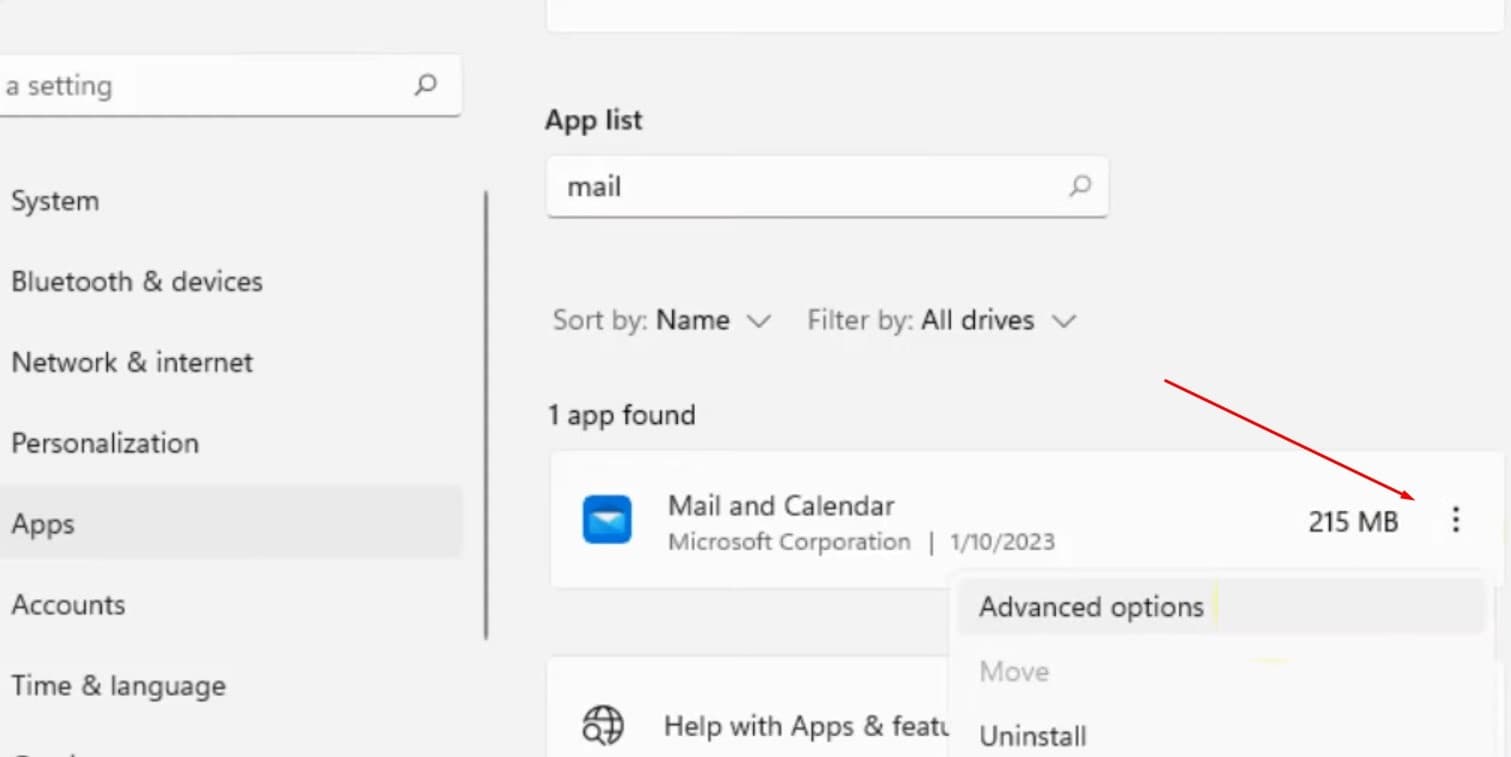This screenshot has width=1511, height=757.
Task: Click the 215 MB size value
Action: click(1353, 521)
